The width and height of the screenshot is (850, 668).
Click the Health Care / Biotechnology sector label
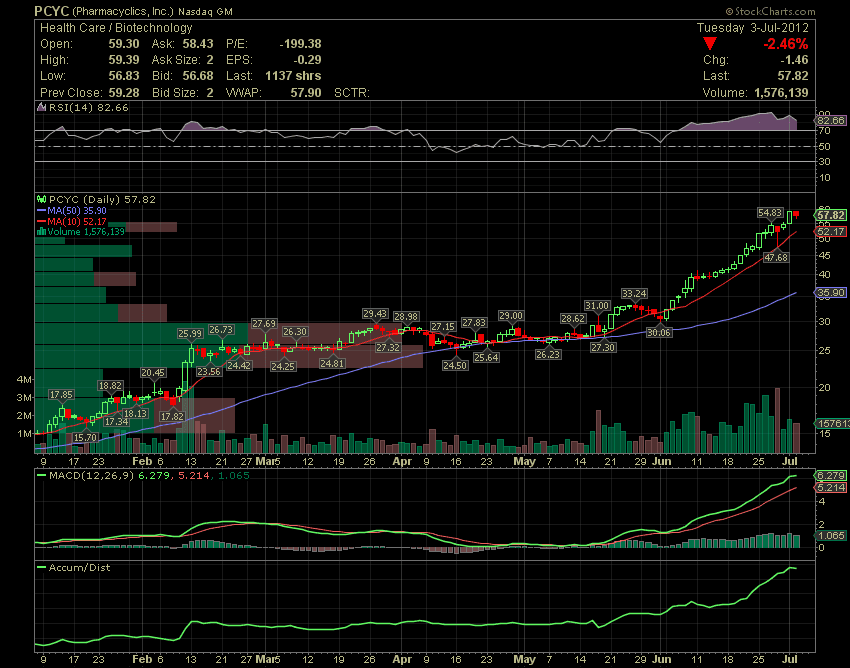point(116,28)
